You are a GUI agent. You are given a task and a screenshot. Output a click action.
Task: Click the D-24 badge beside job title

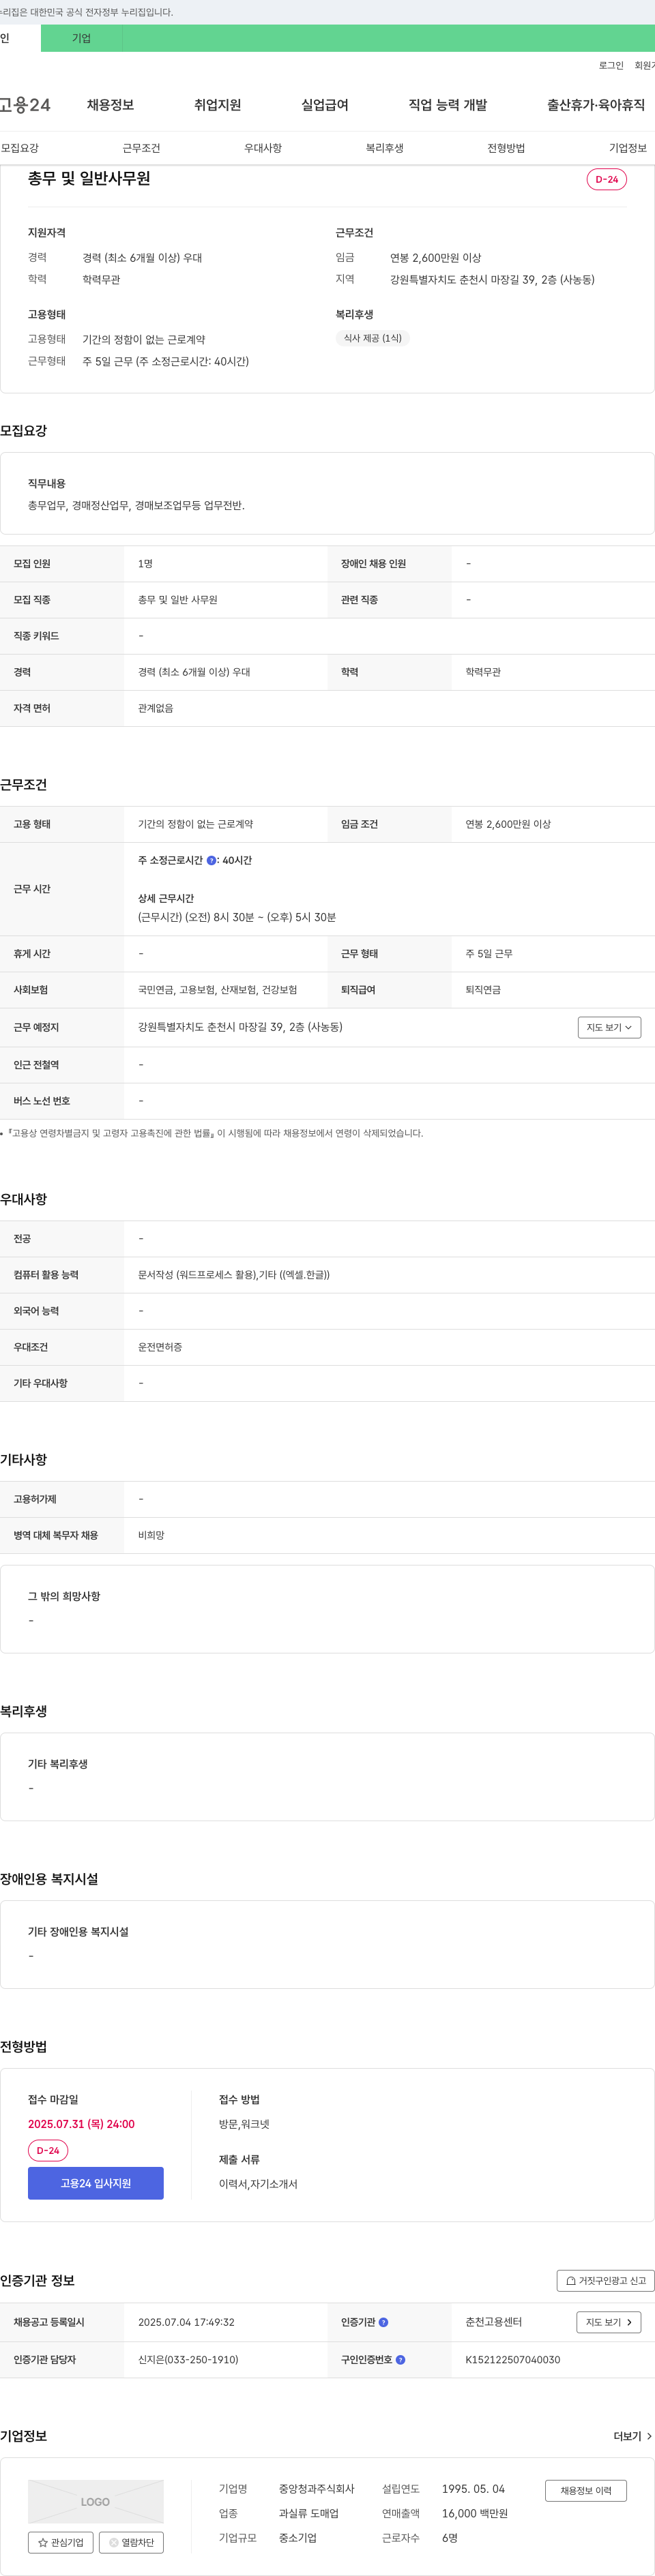click(x=607, y=179)
